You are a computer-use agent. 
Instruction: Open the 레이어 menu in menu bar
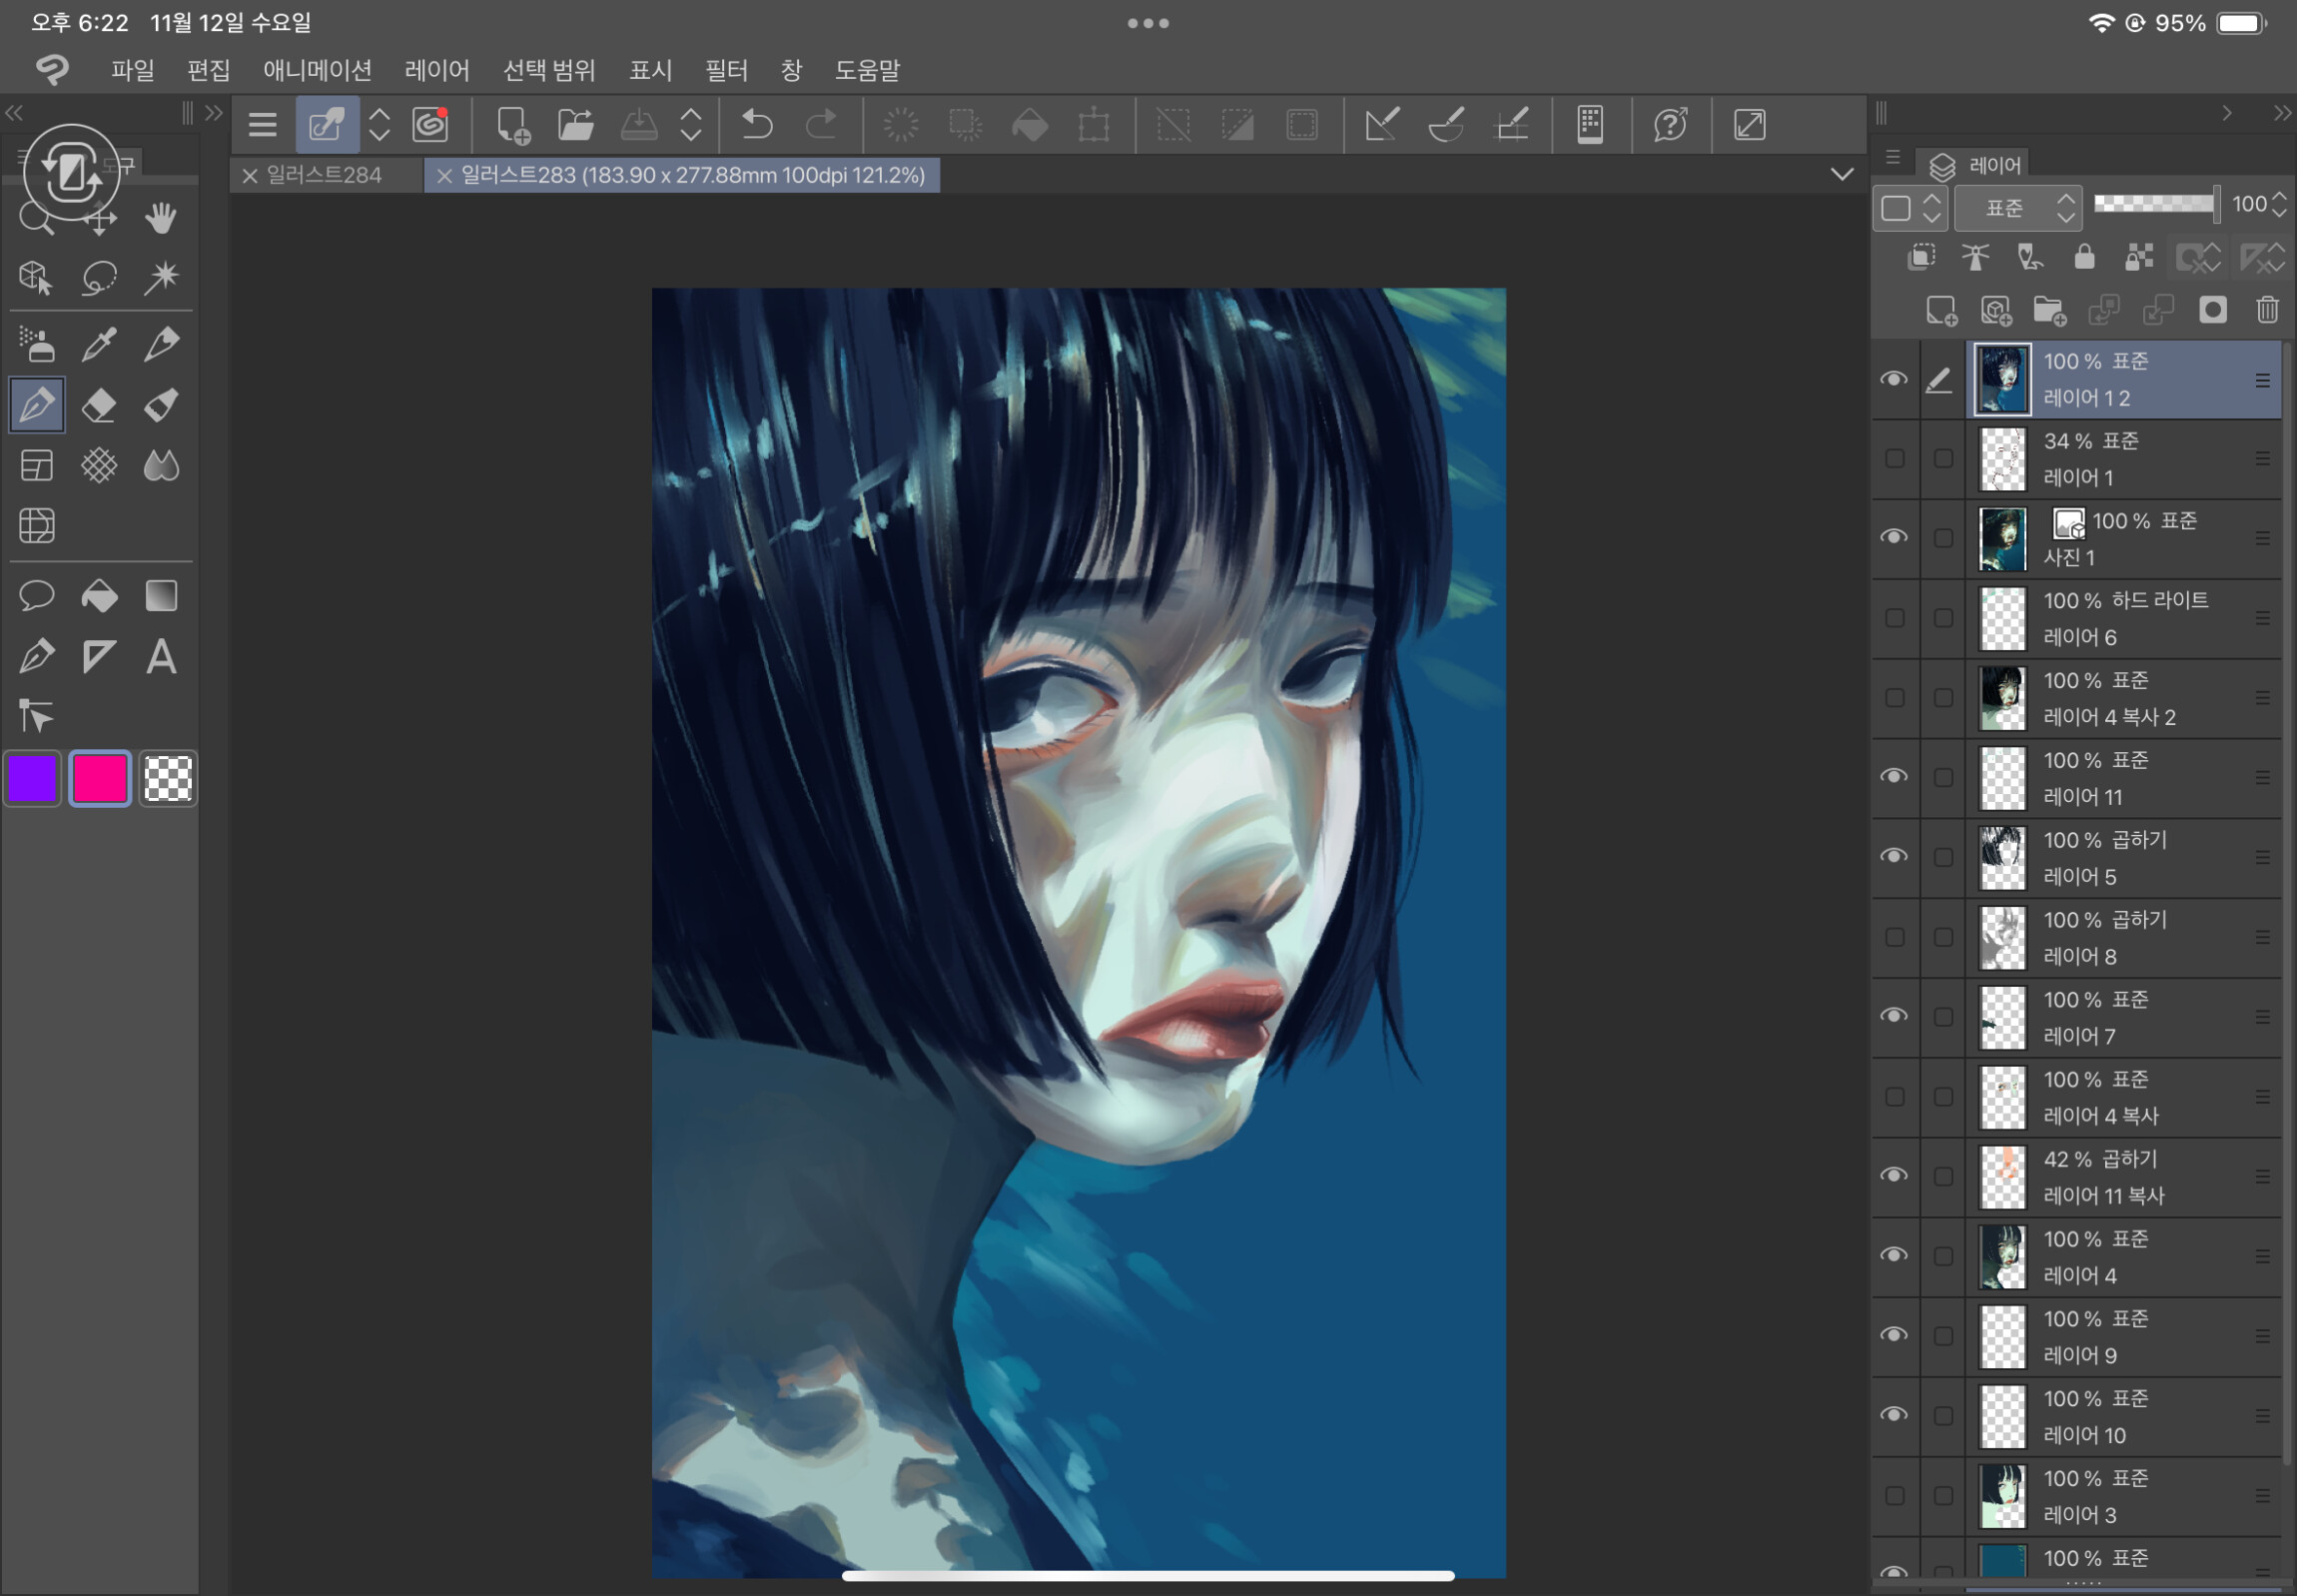pyautogui.click(x=436, y=70)
